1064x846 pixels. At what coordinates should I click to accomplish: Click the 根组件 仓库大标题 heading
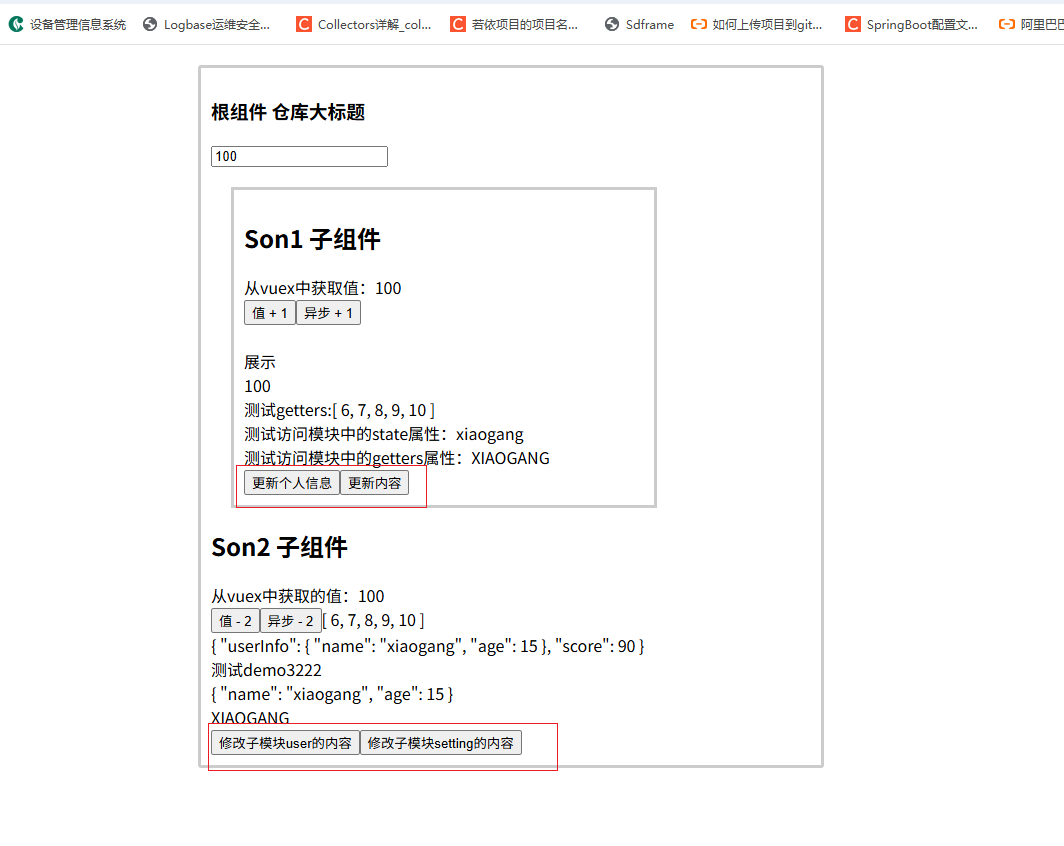pyautogui.click(x=288, y=112)
